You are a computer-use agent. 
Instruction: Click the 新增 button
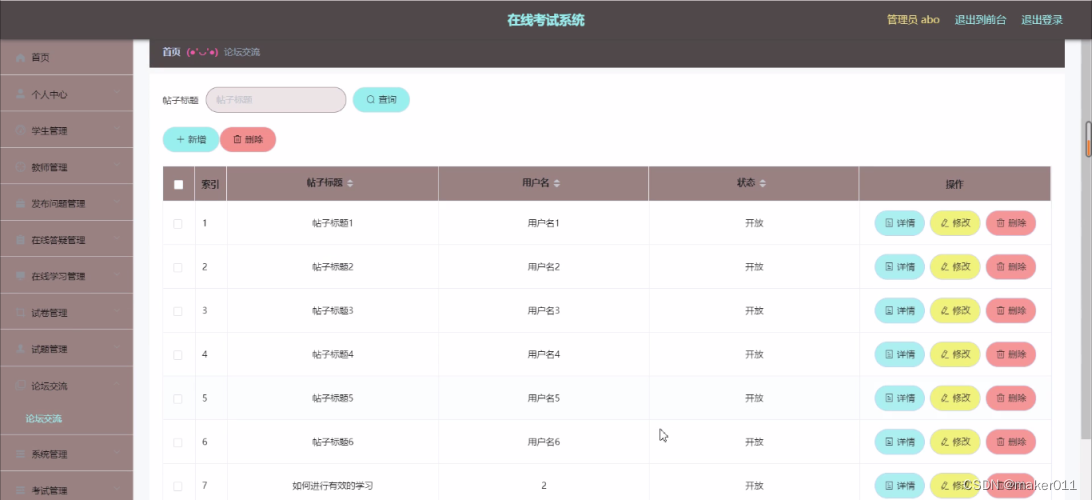click(191, 139)
